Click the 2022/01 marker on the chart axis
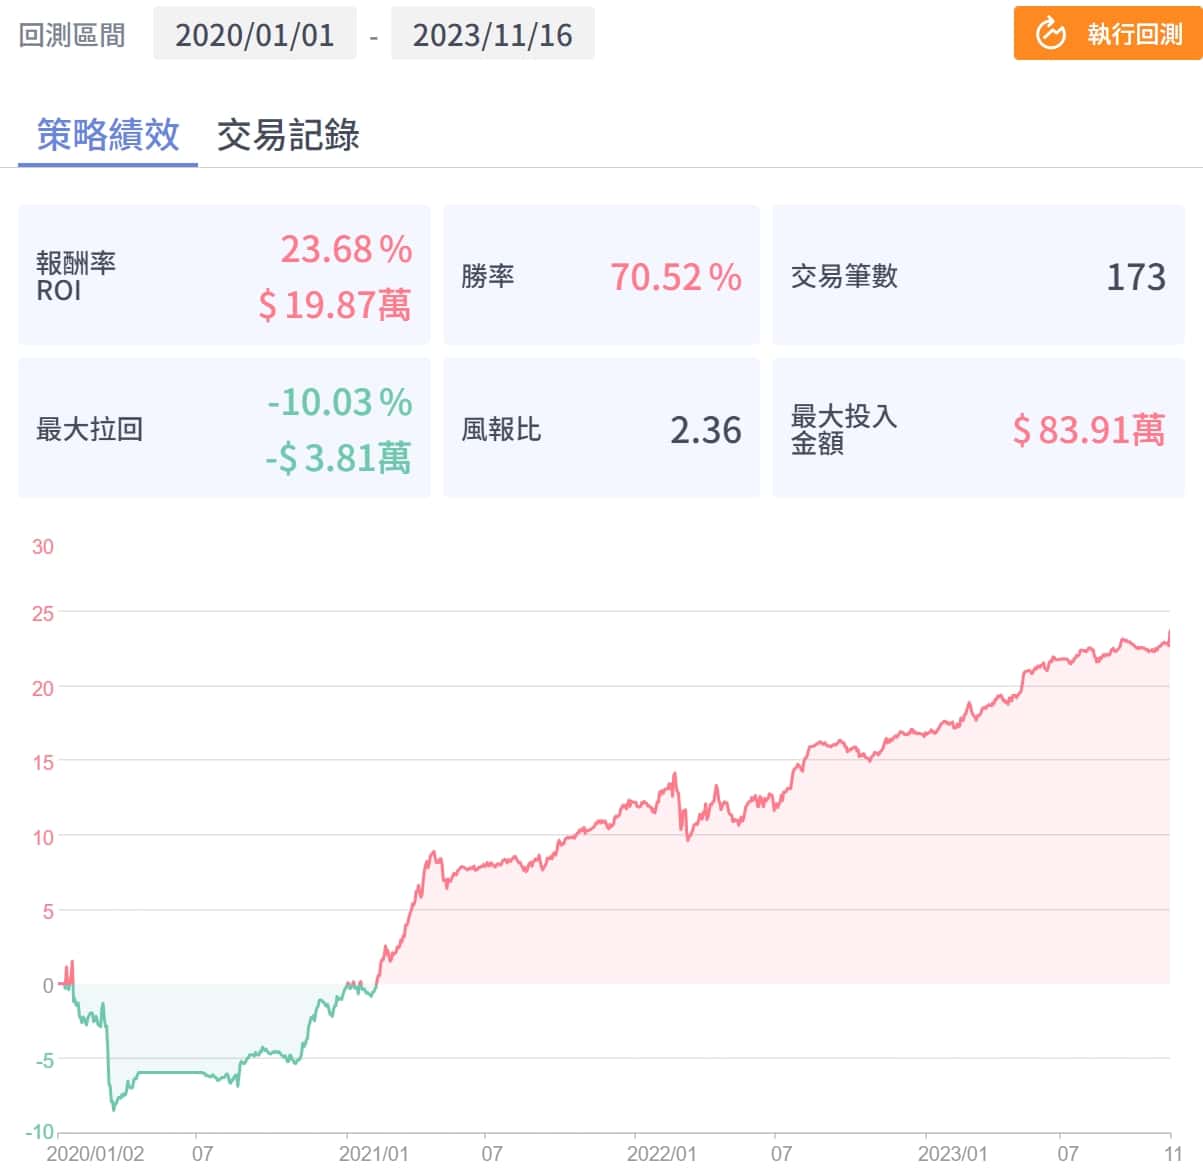The width and height of the screenshot is (1203, 1173). click(x=661, y=1154)
